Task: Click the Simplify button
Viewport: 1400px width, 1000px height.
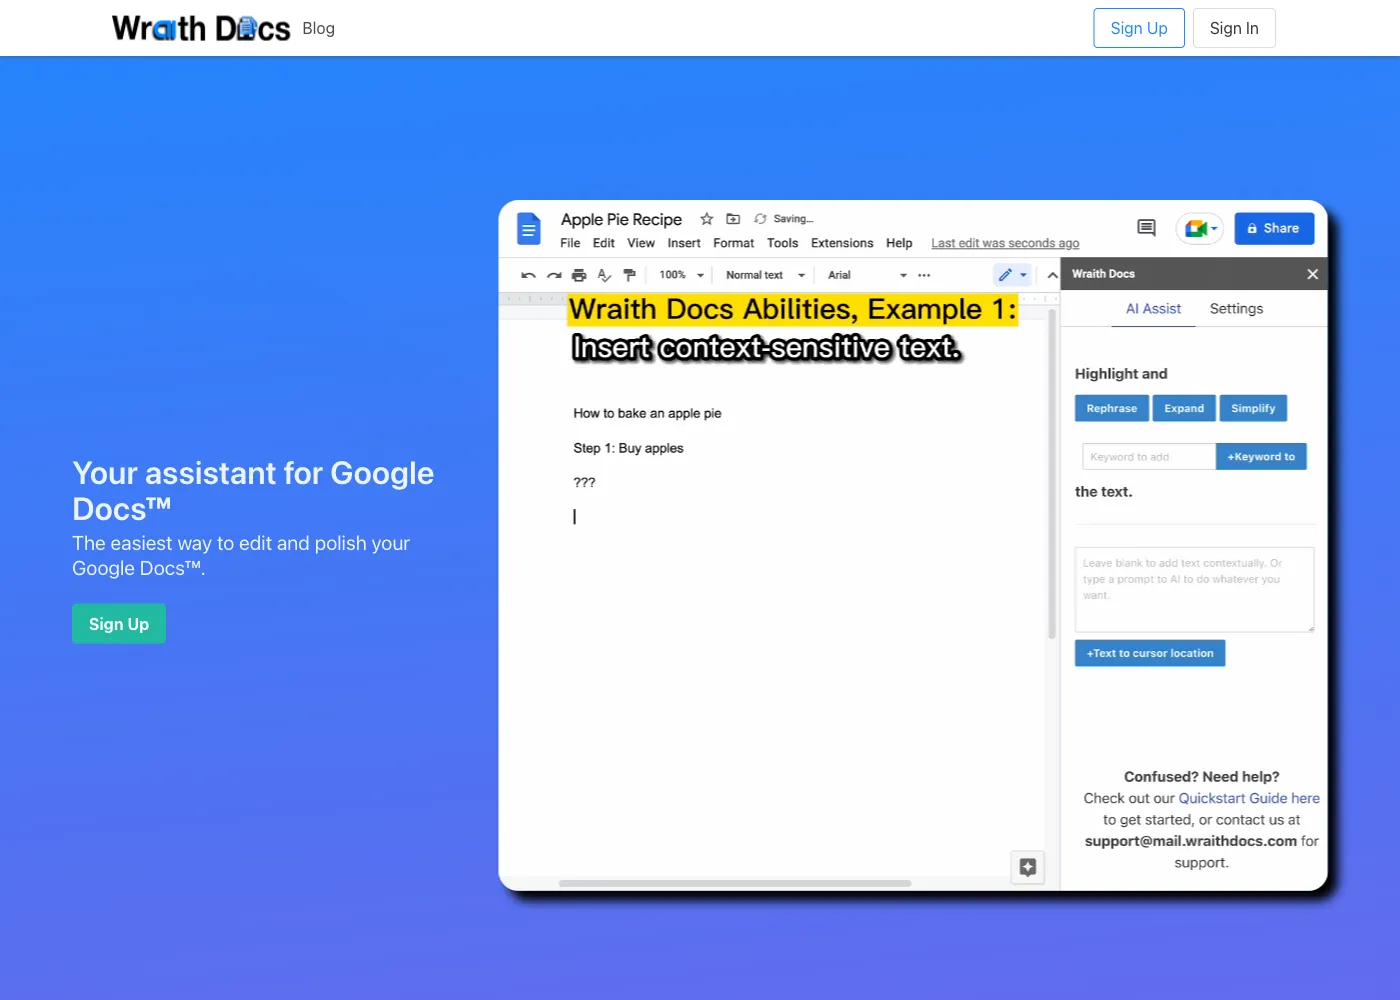Action: pos(1253,408)
